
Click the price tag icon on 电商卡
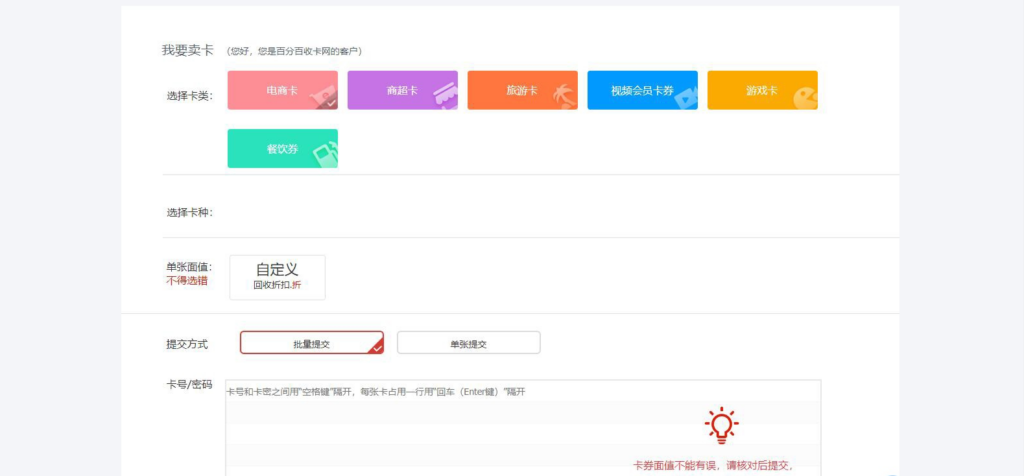(x=322, y=96)
